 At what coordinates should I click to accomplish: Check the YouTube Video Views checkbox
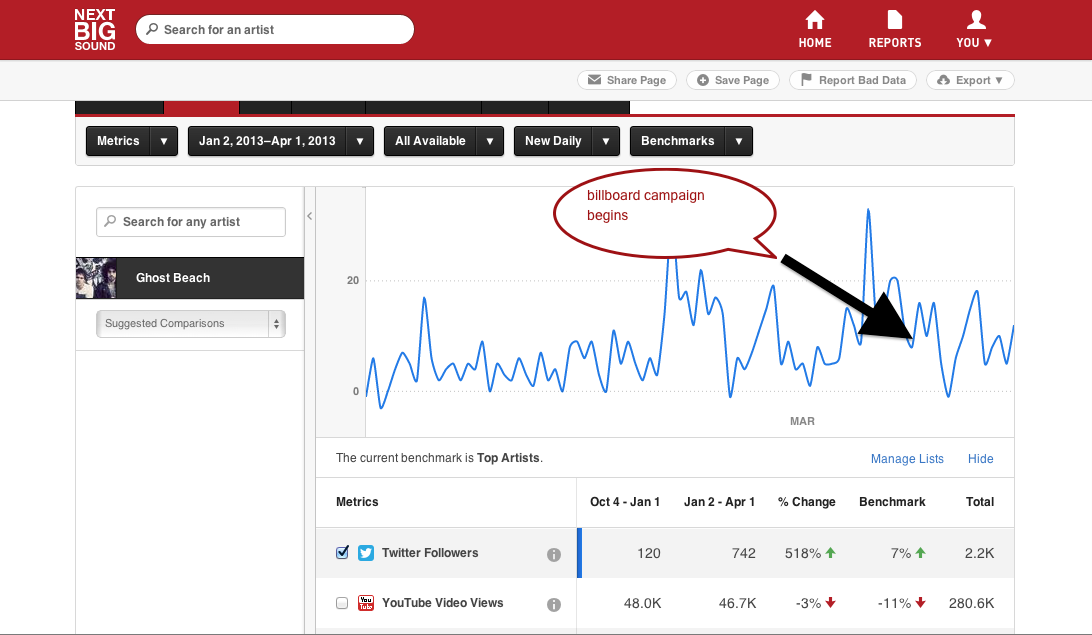pos(342,603)
